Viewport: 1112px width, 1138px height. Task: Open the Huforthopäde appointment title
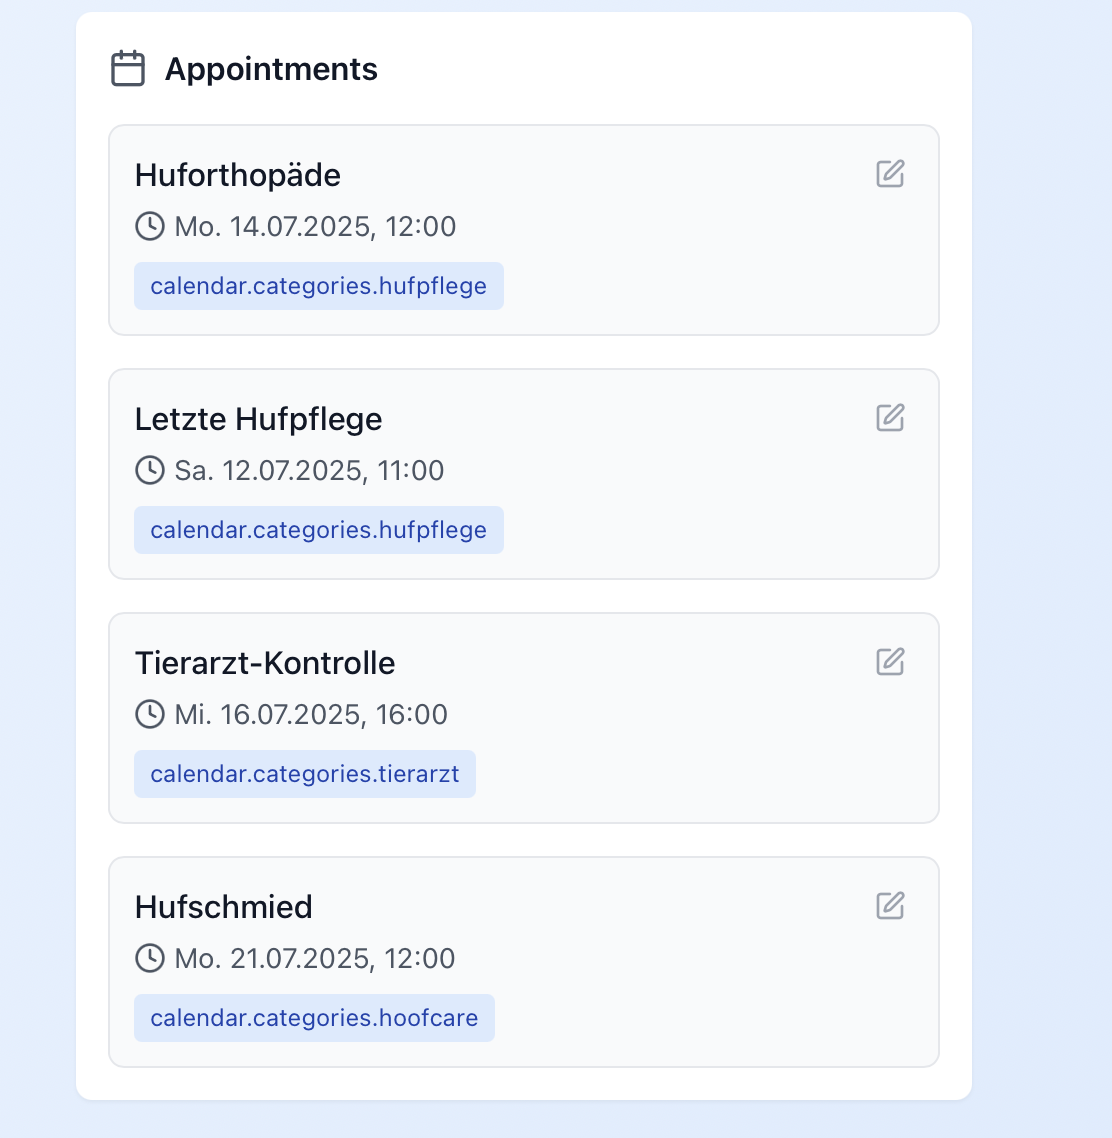[x=238, y=176]
